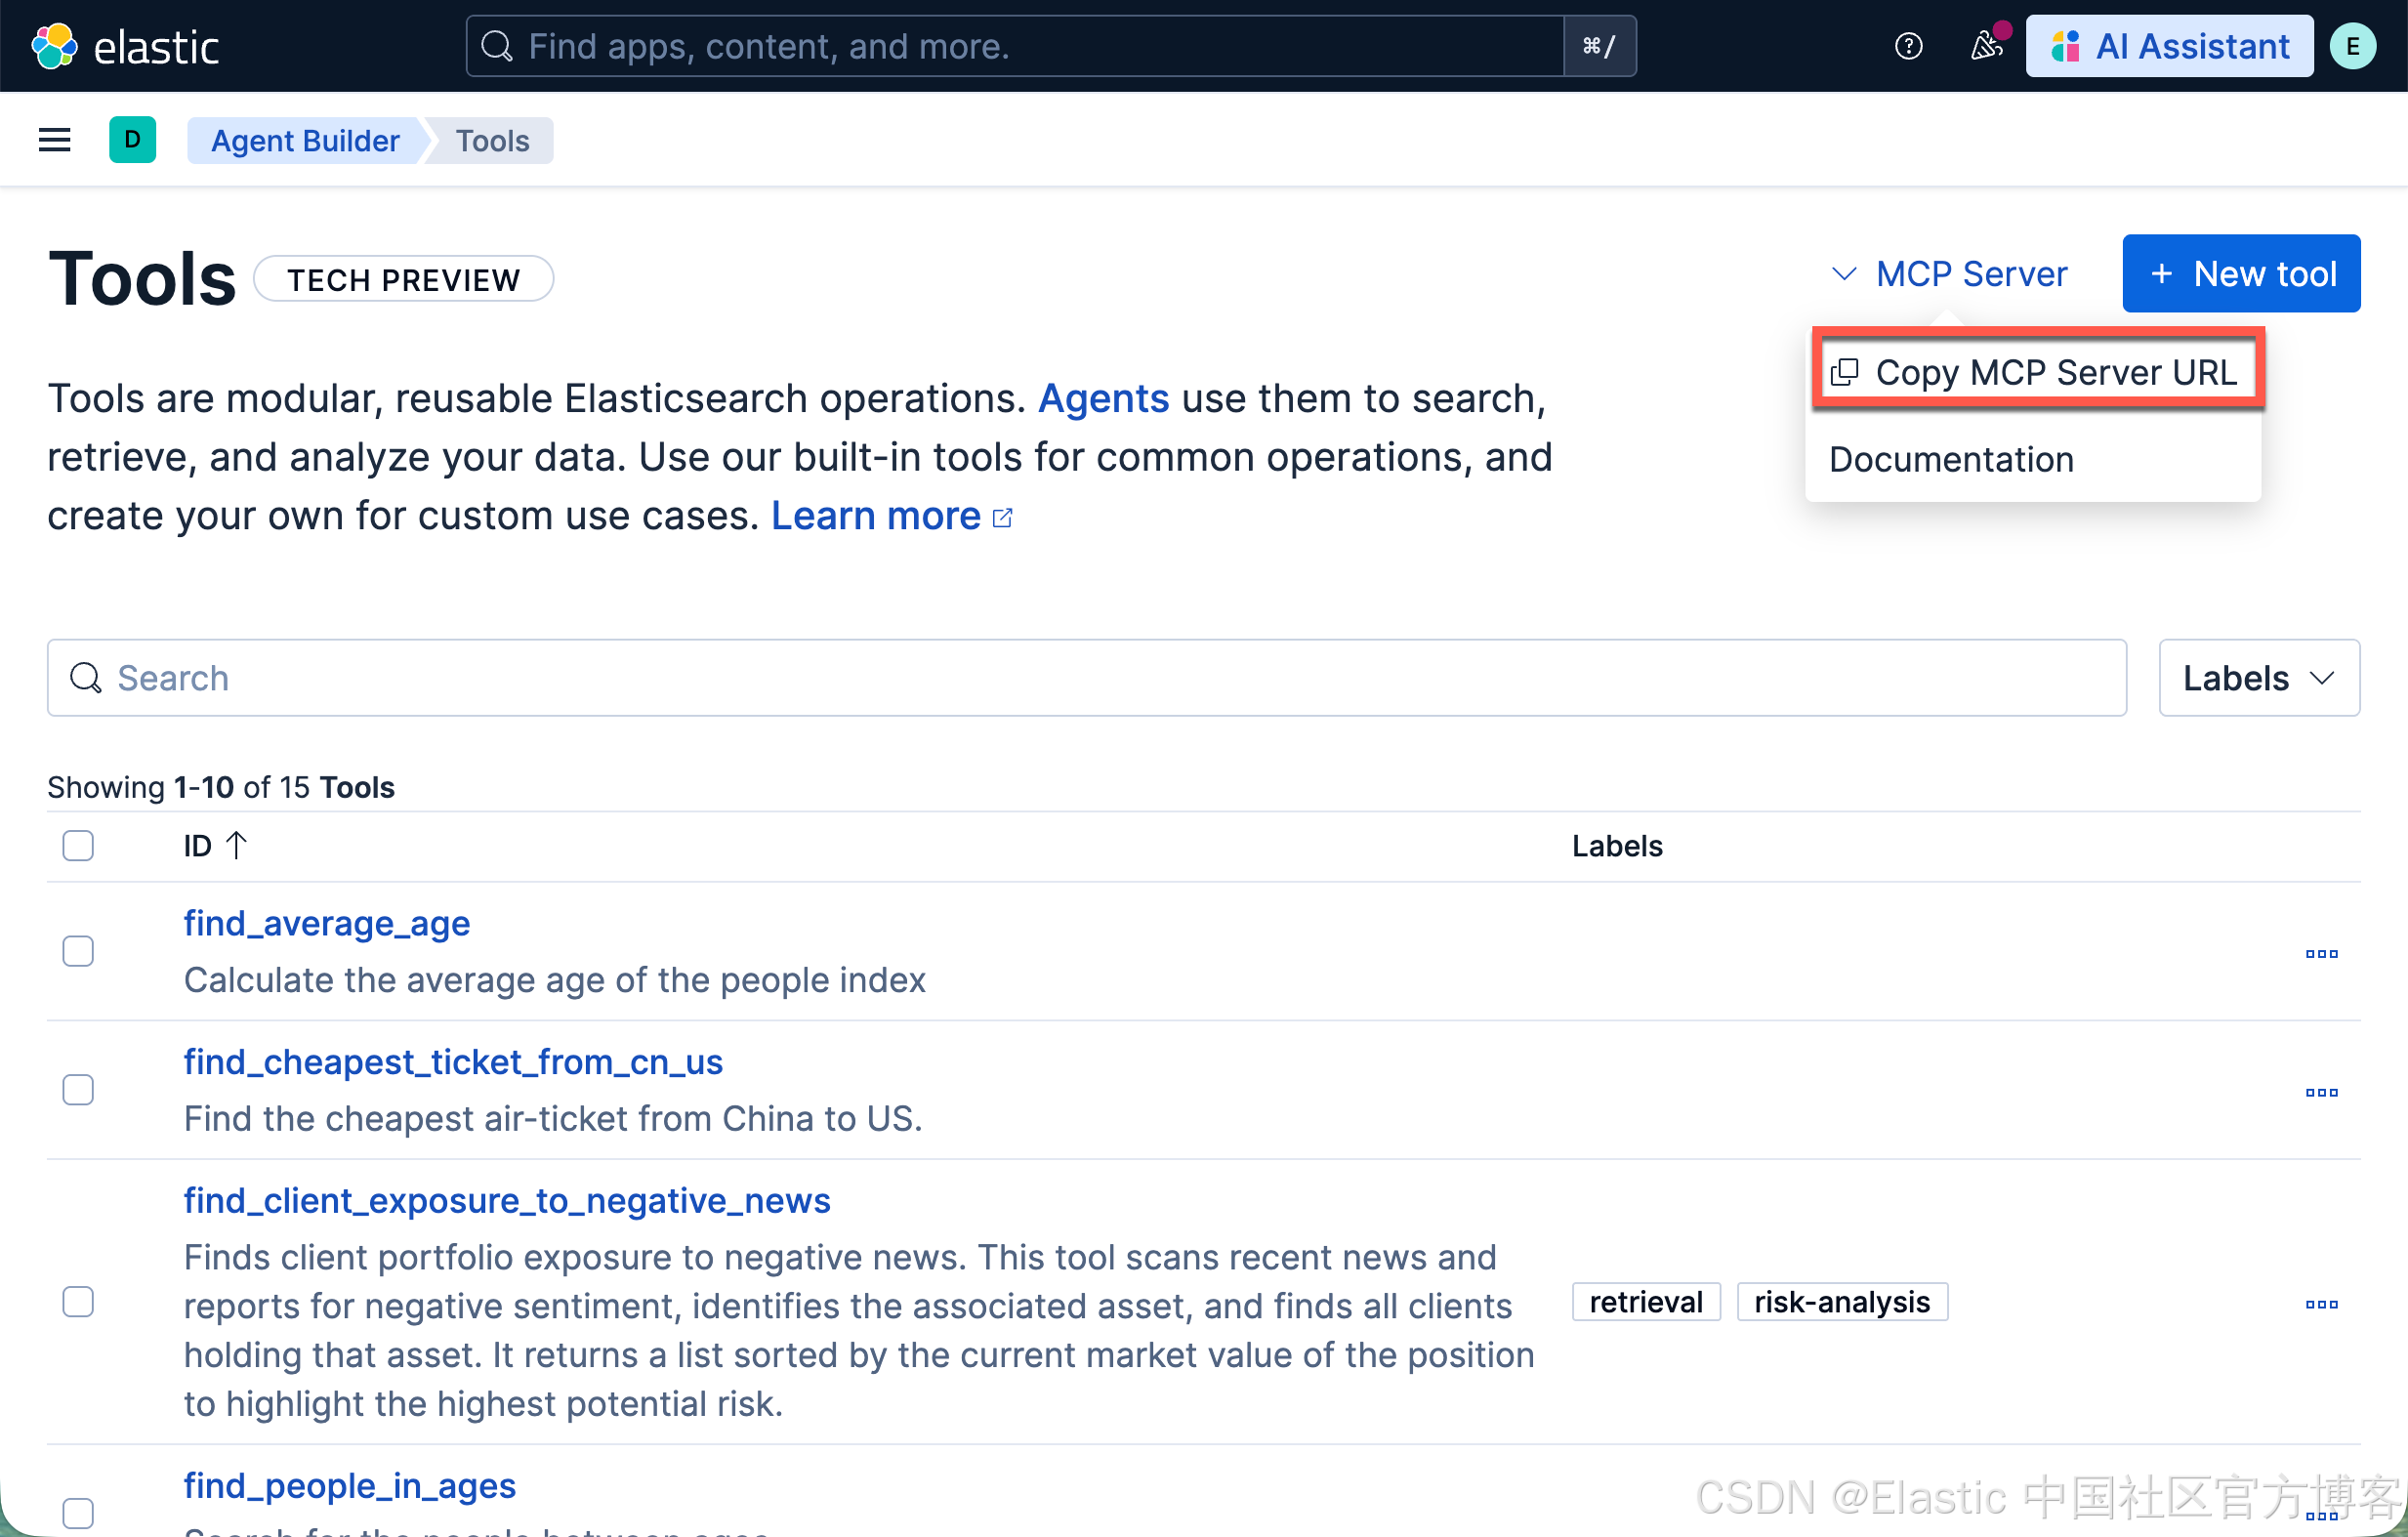The image size is (2408, 1537).
Task: Tick the find_cheapest_ticket_from_cn_us checkbox
Action: (78, 1090)
